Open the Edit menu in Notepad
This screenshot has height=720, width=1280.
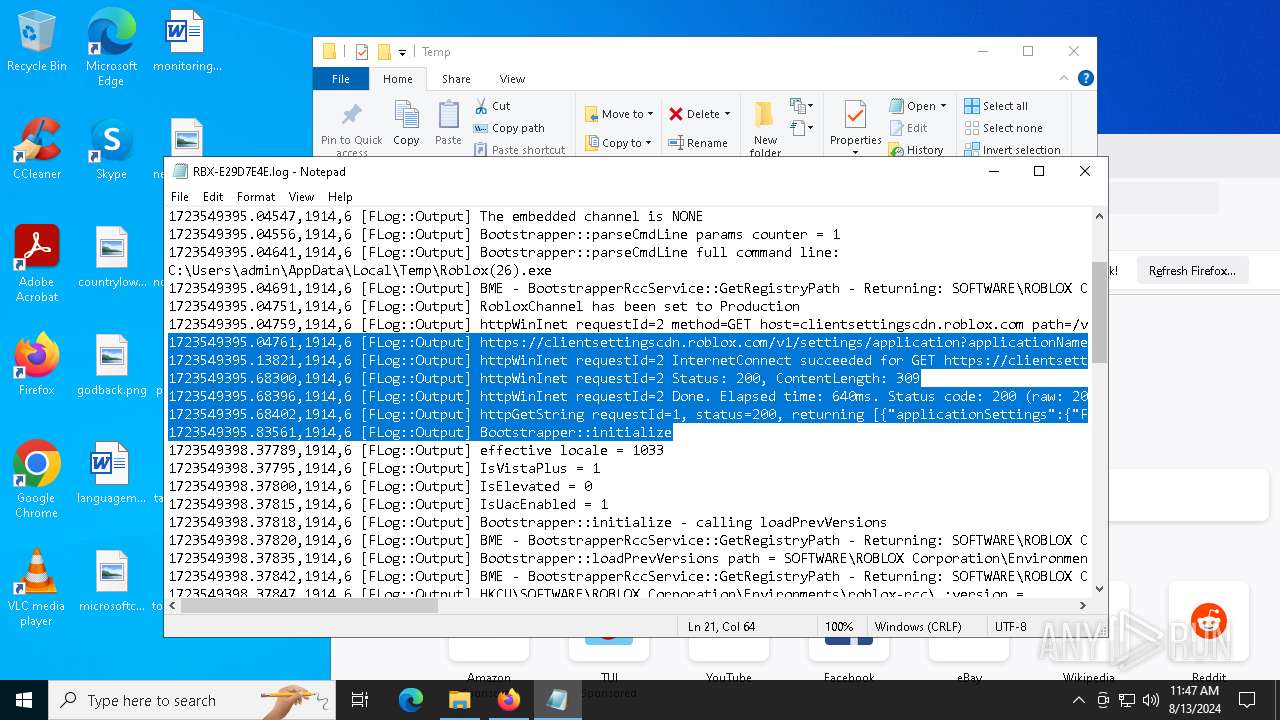click(x=213, y=197)
